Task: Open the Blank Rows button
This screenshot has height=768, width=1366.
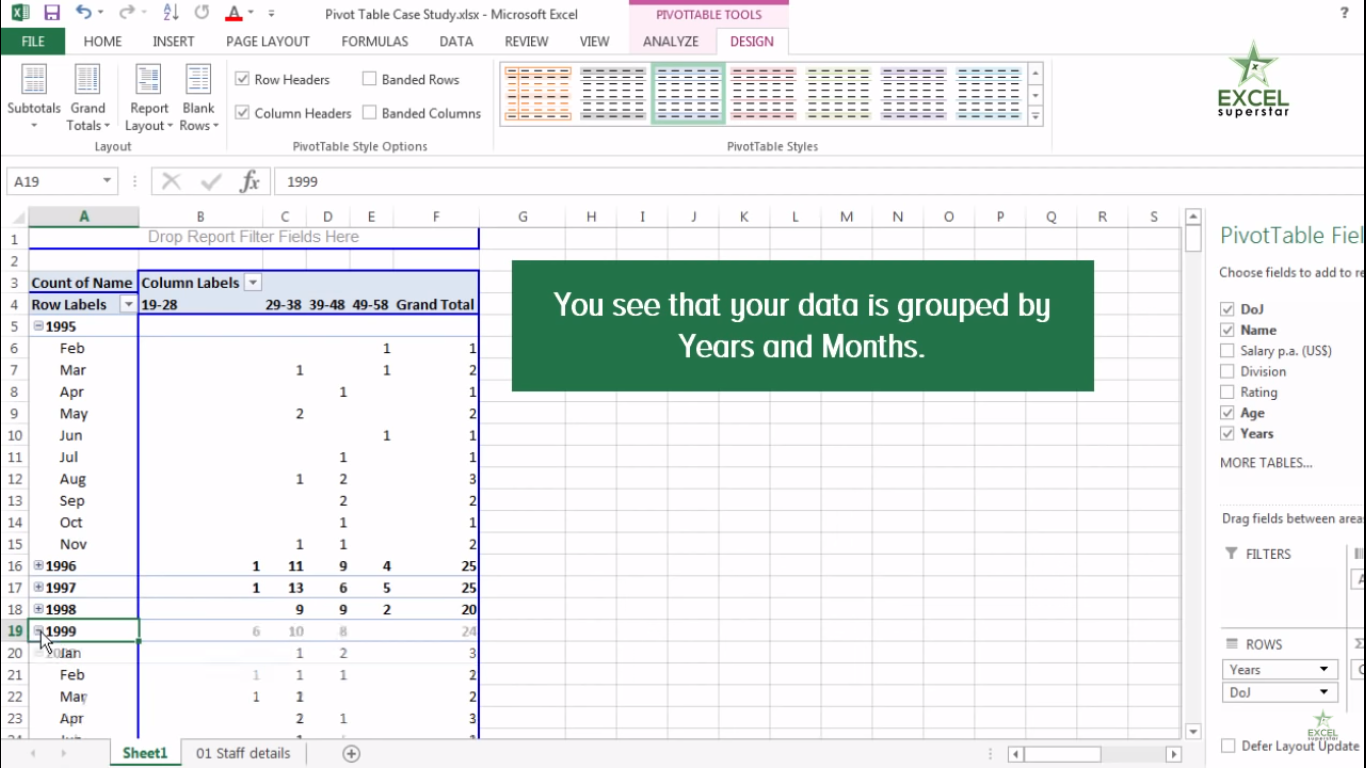Action: (x=198, y=98)
